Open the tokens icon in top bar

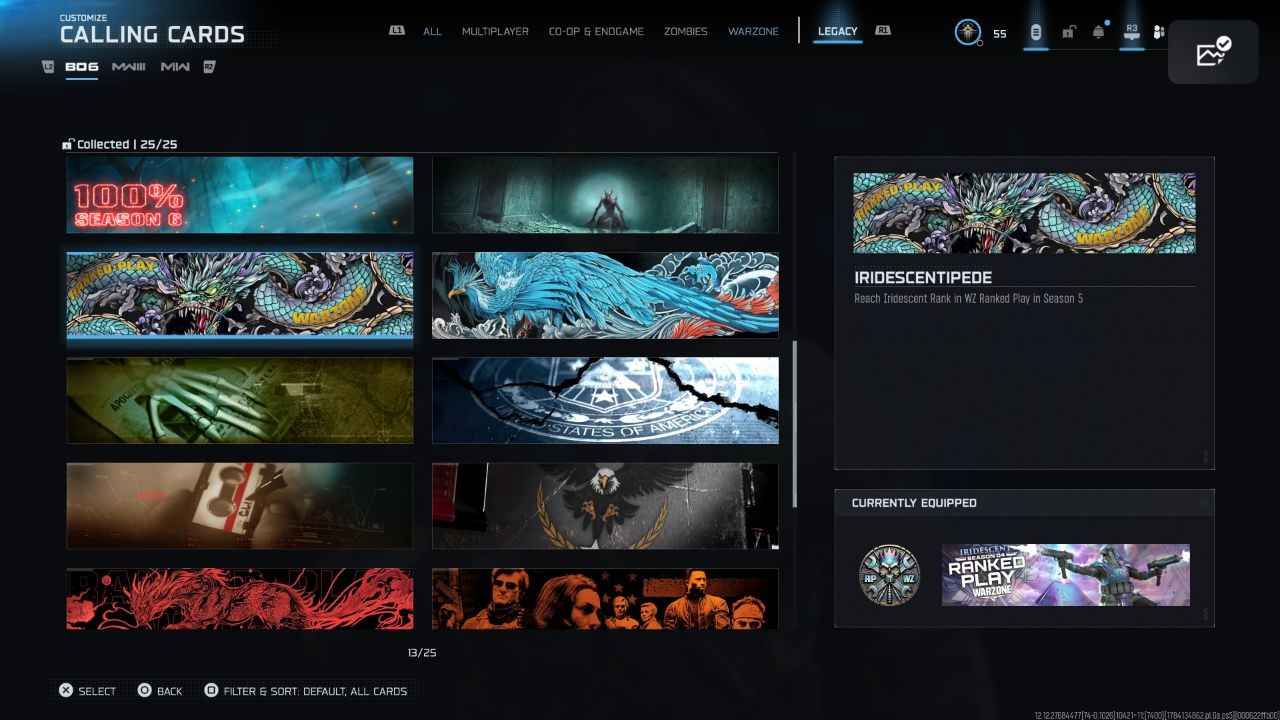[x=1036, y=33]
